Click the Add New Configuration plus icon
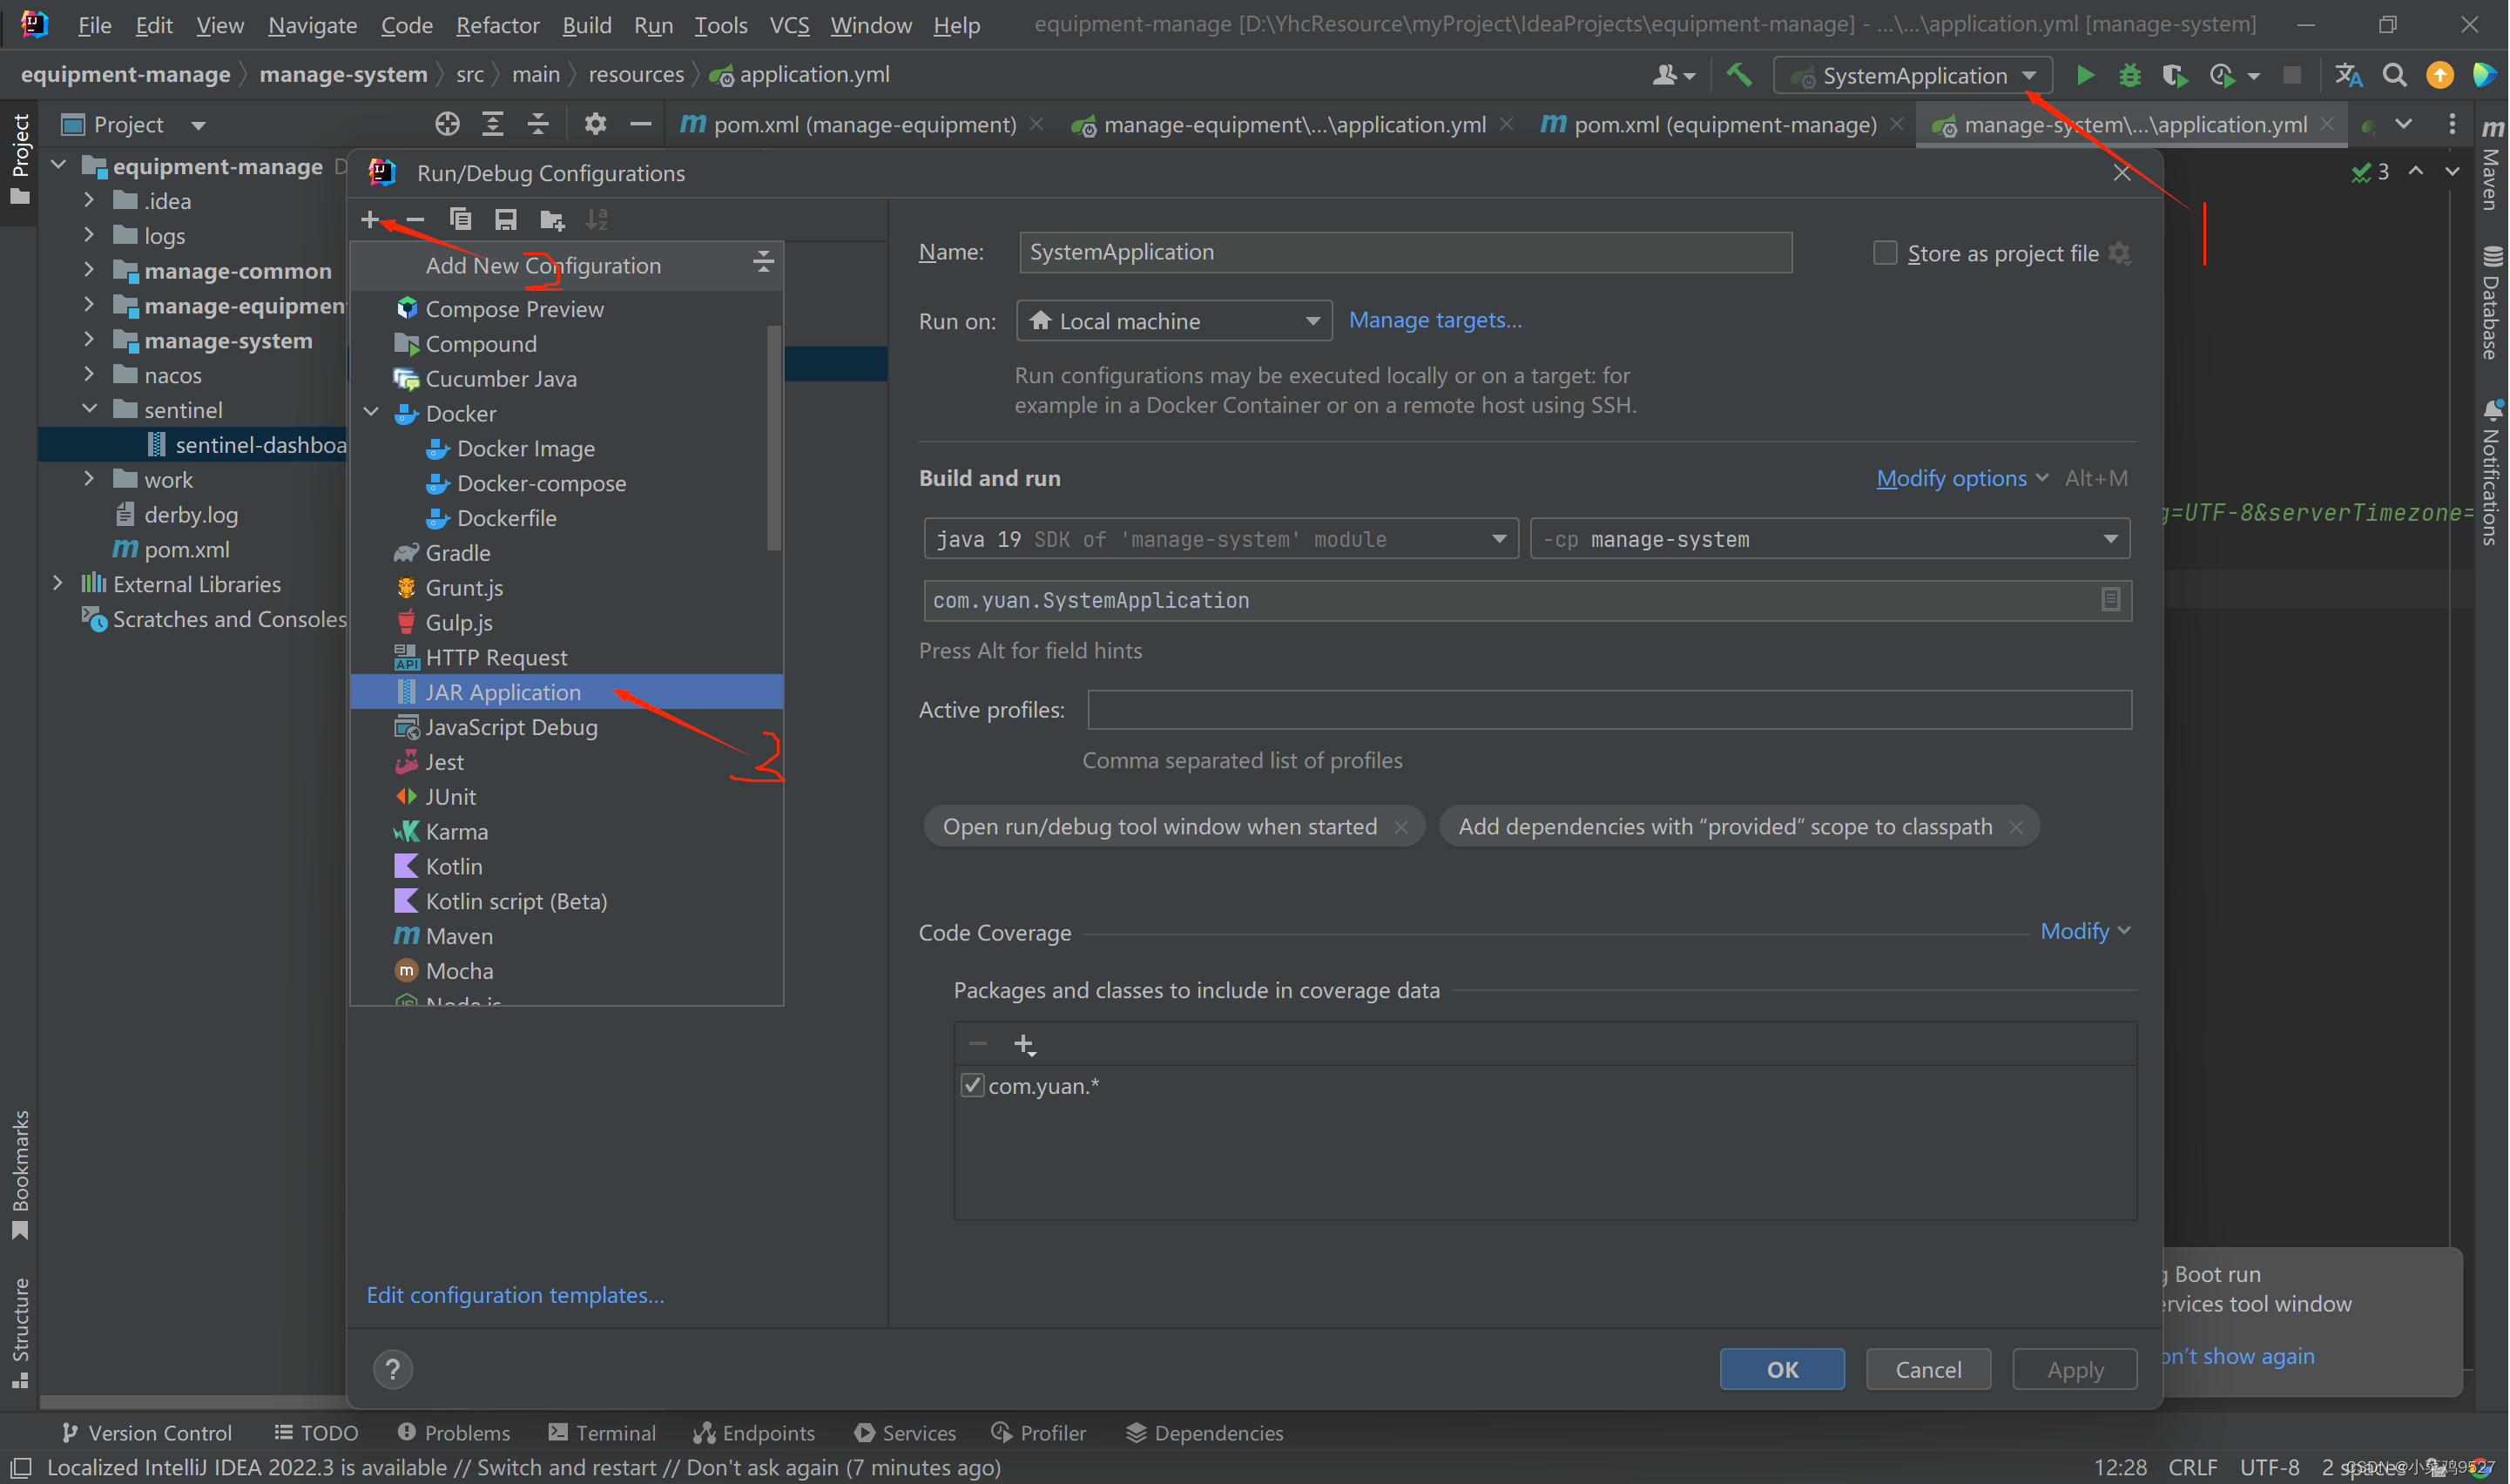Image resolution: width=2510 pixels, height=1484 pixels. (x=369, y=218)
